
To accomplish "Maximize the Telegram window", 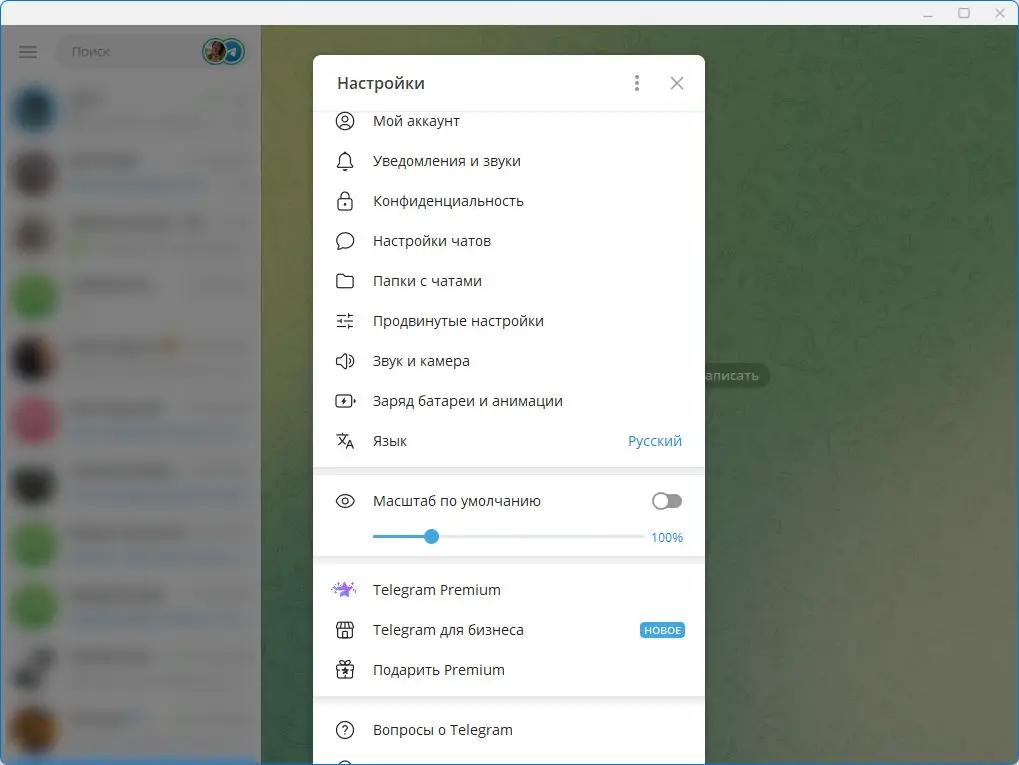I will [x=964, y=13].
